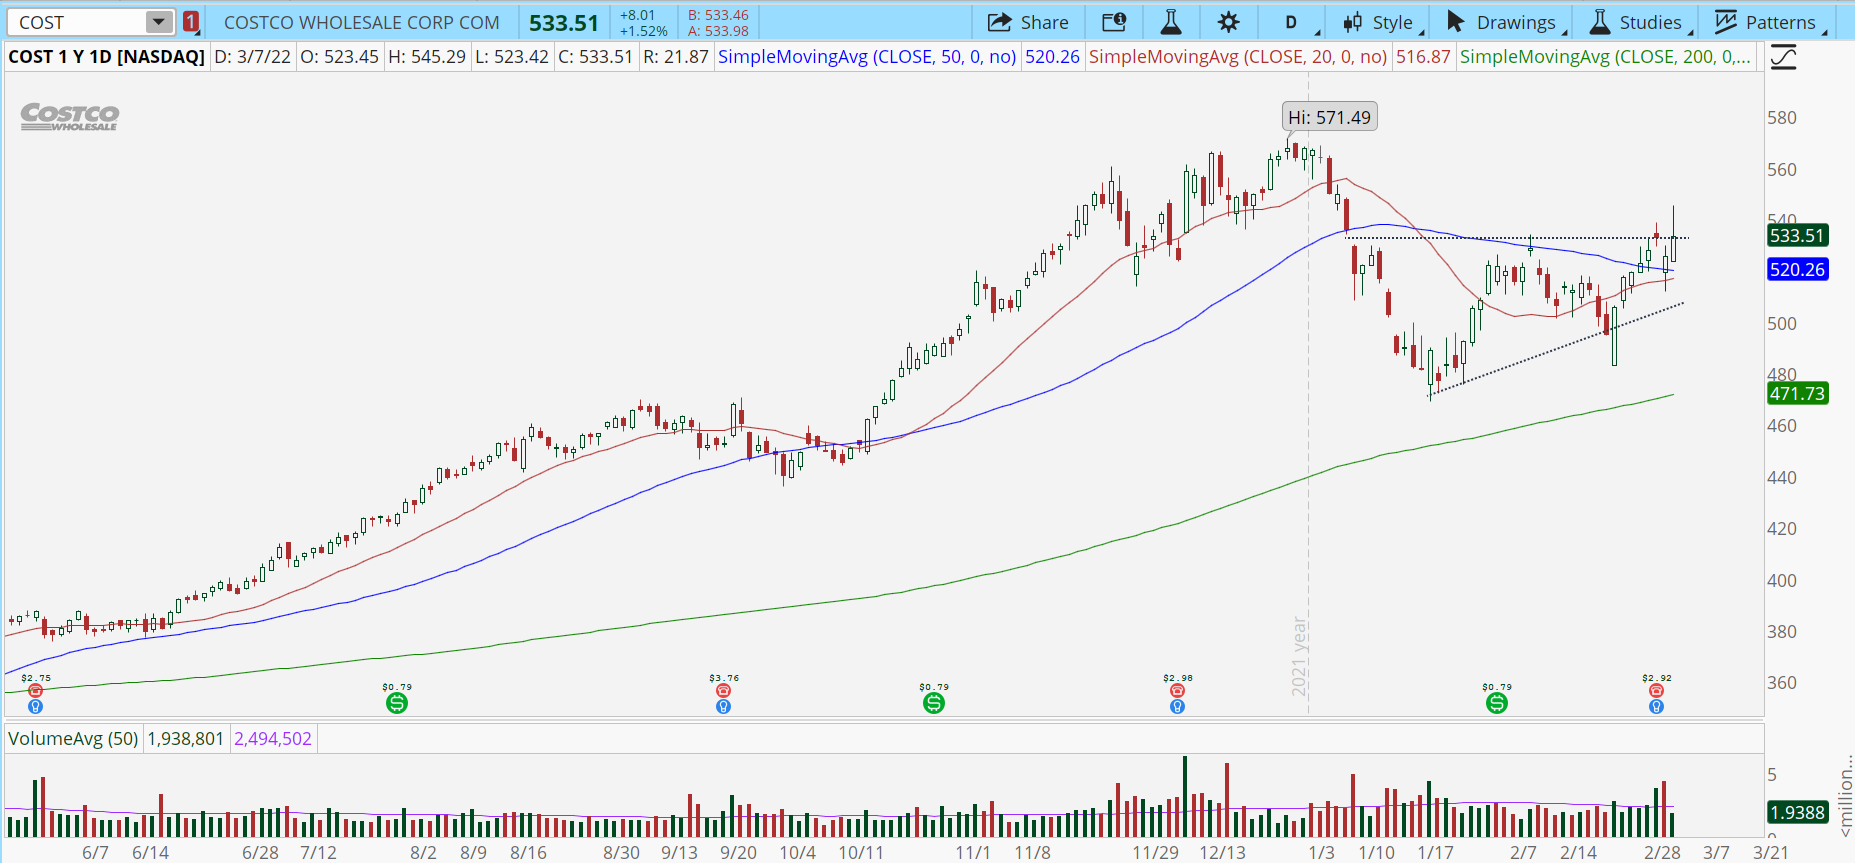Click the green dividend icon above 2/7 date
The height and width of the screenshot is (863, 1855).
[x=1497, y=703]
